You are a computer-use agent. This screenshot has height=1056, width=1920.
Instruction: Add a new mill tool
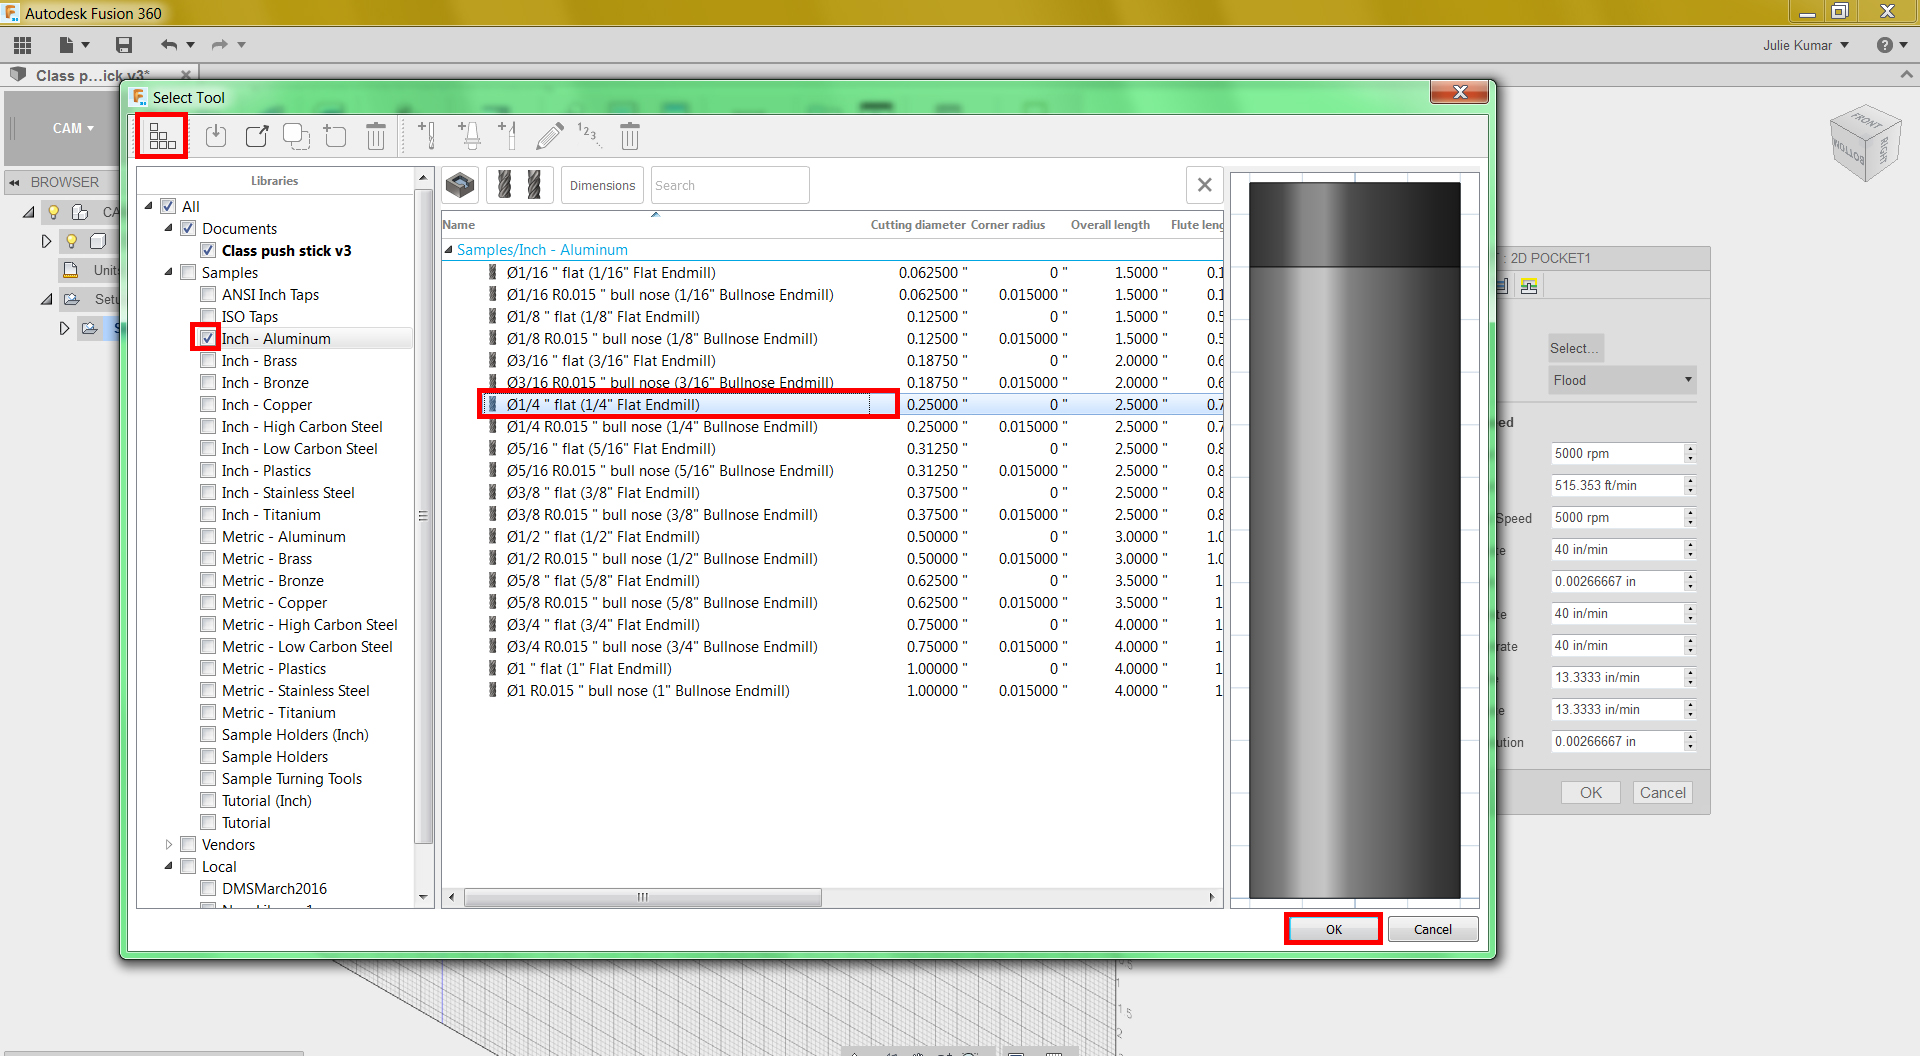(x=427, y=136)
